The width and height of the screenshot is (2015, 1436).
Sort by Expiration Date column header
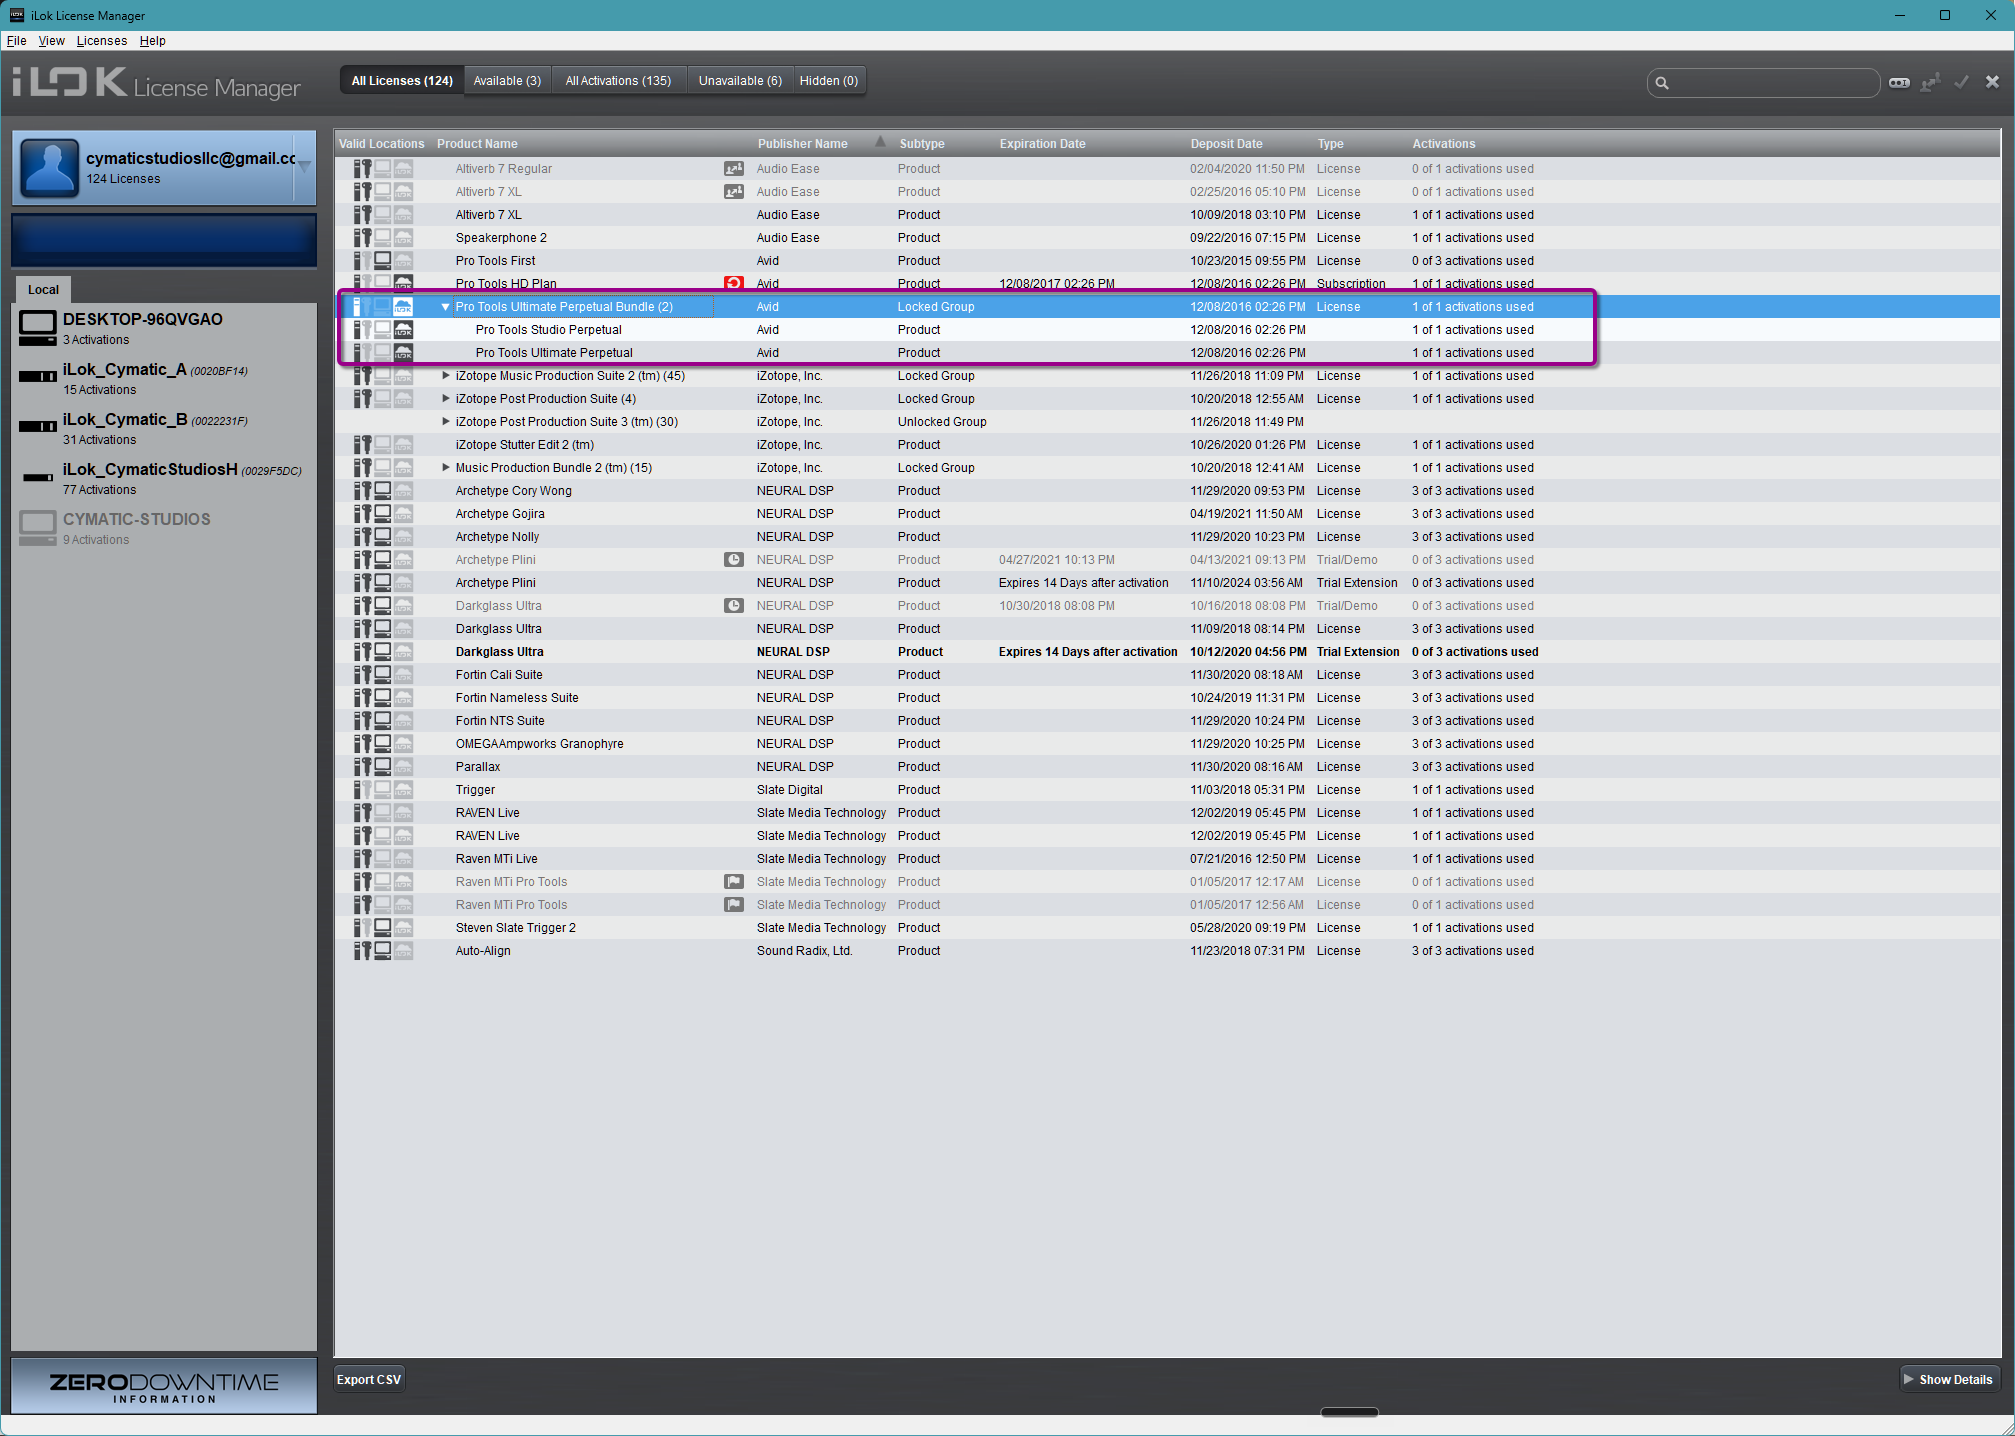[x=1042, y=144]
